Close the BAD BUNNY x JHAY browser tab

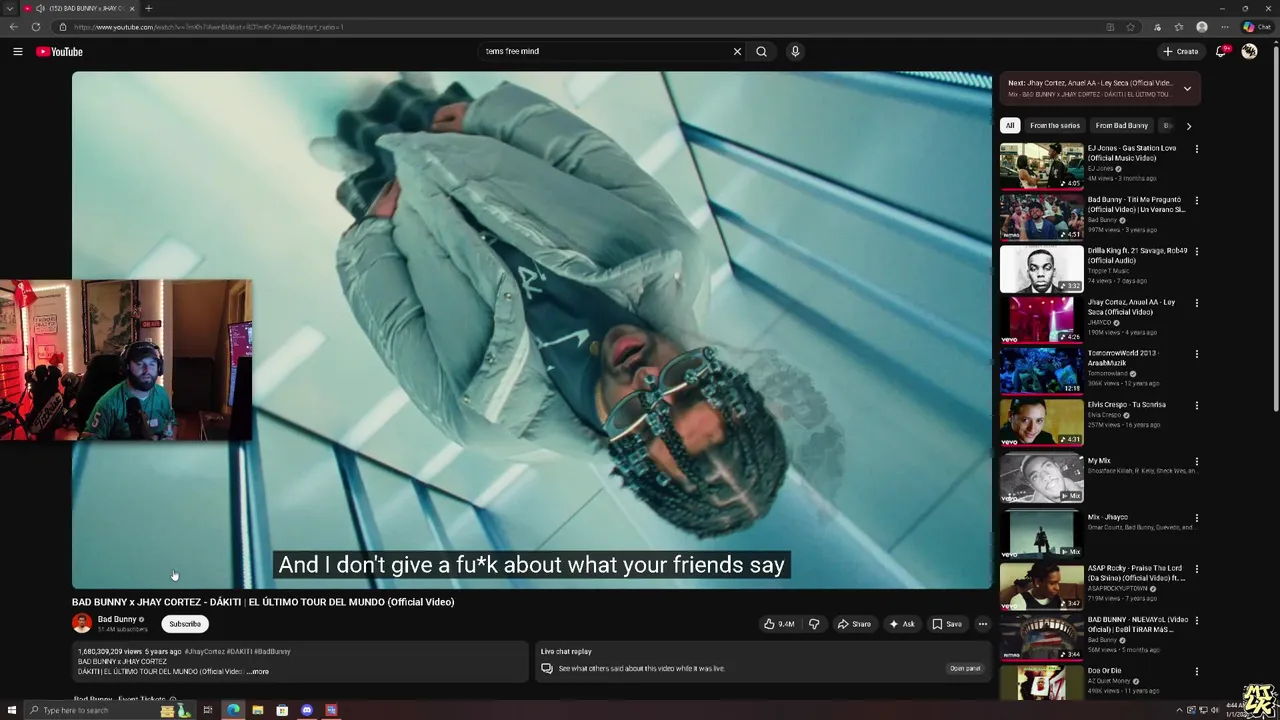pos(132,8)
